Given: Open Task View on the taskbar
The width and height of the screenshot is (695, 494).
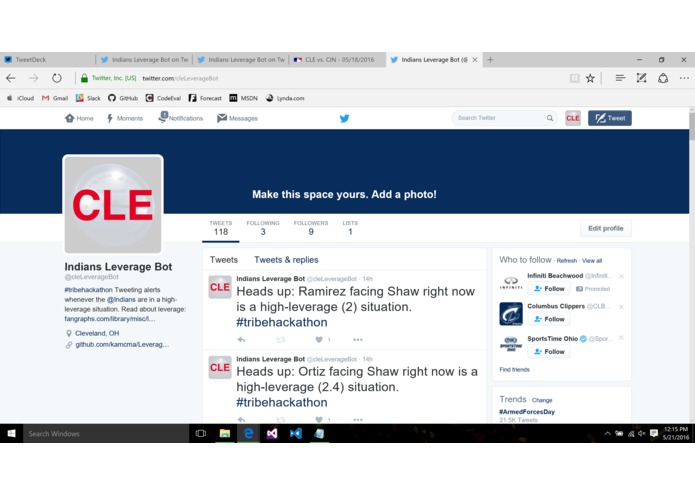Looking at the screenshot, I should coord(201,433).
